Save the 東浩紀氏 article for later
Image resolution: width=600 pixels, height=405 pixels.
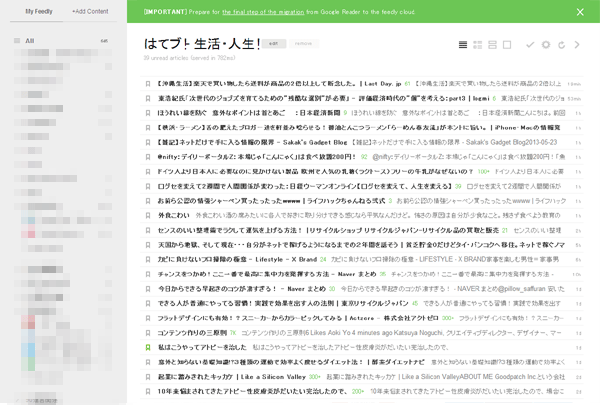coord(148,98)
